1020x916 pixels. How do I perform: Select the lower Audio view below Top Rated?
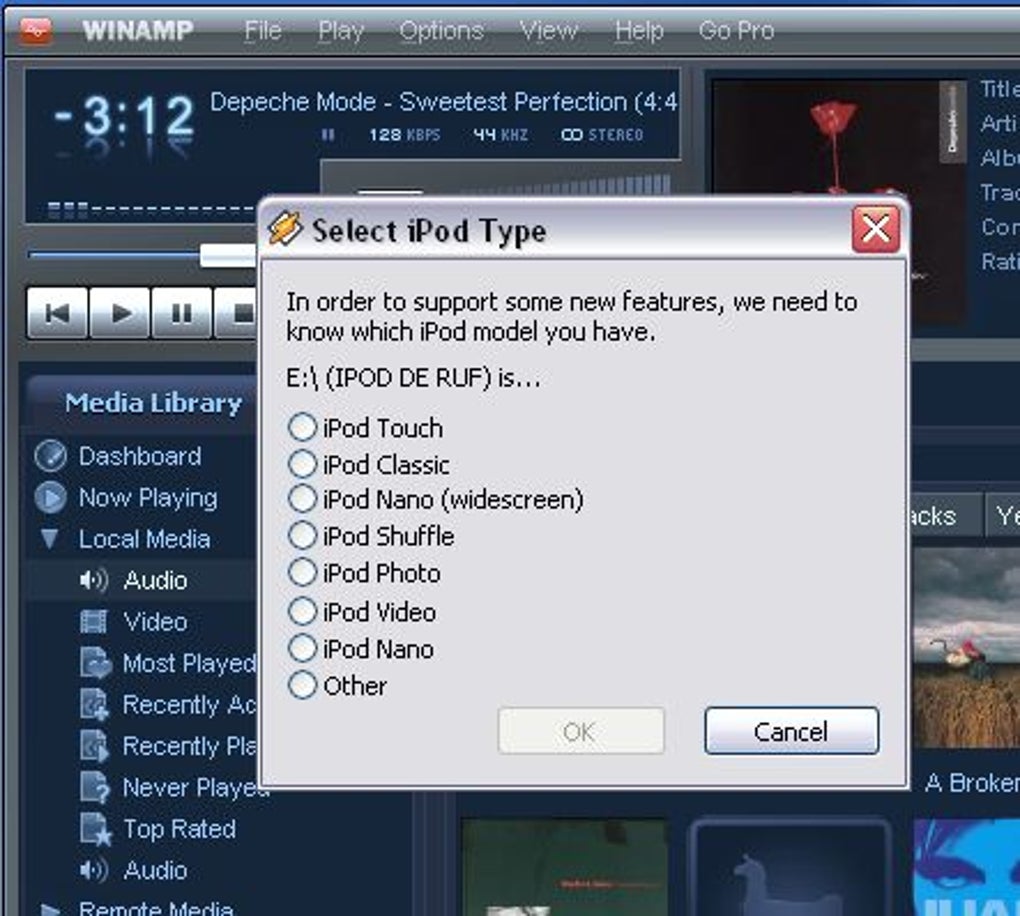[155, 870]
